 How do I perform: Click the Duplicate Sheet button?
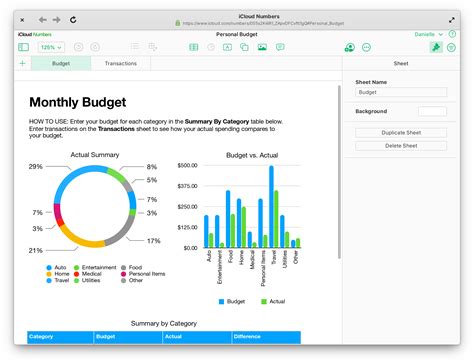[401, 133]
